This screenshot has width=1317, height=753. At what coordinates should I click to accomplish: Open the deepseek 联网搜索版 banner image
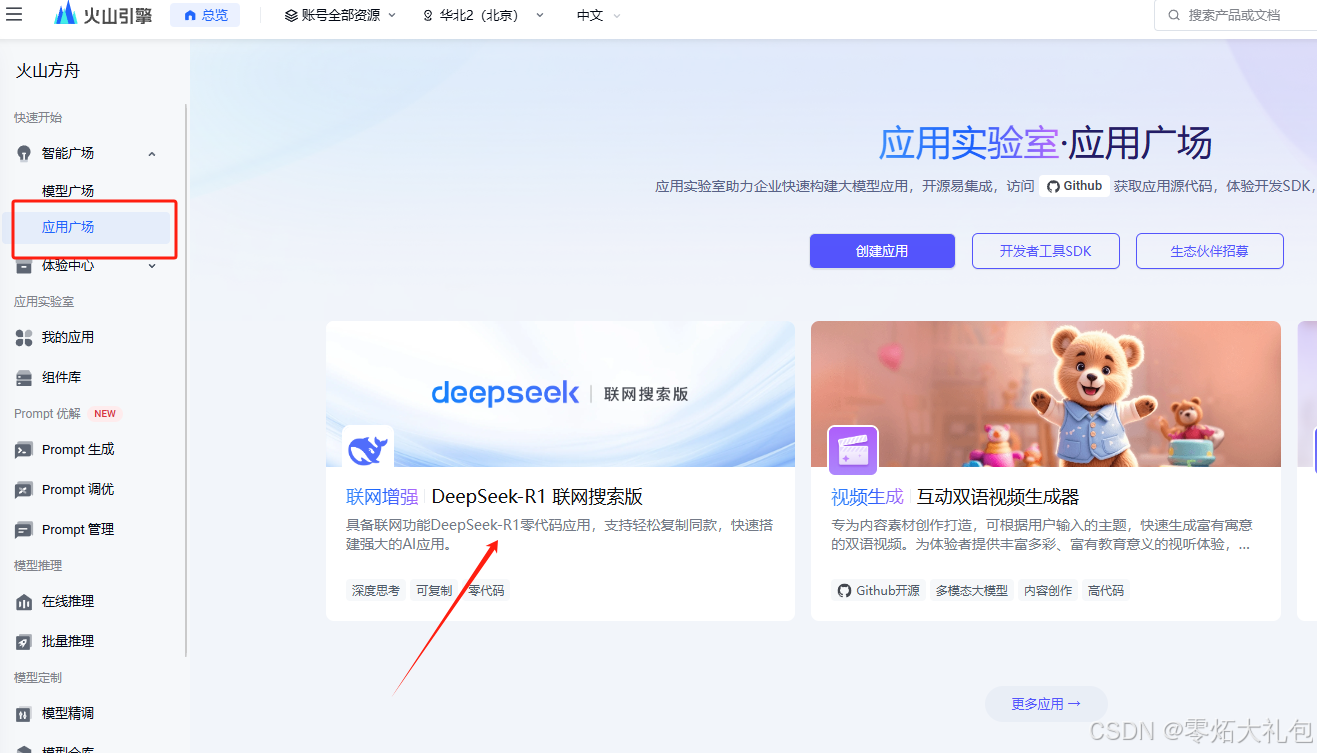pos(560,394)
